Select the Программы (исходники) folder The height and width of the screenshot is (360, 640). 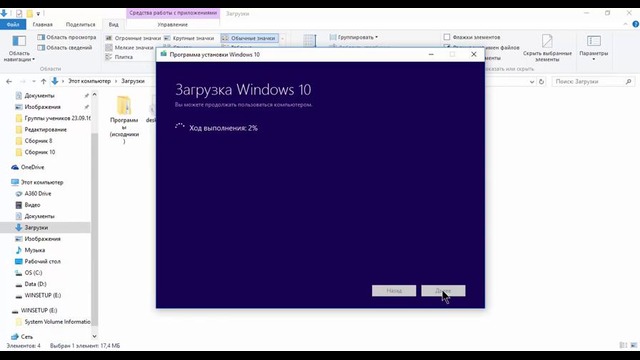click(124, 120)
